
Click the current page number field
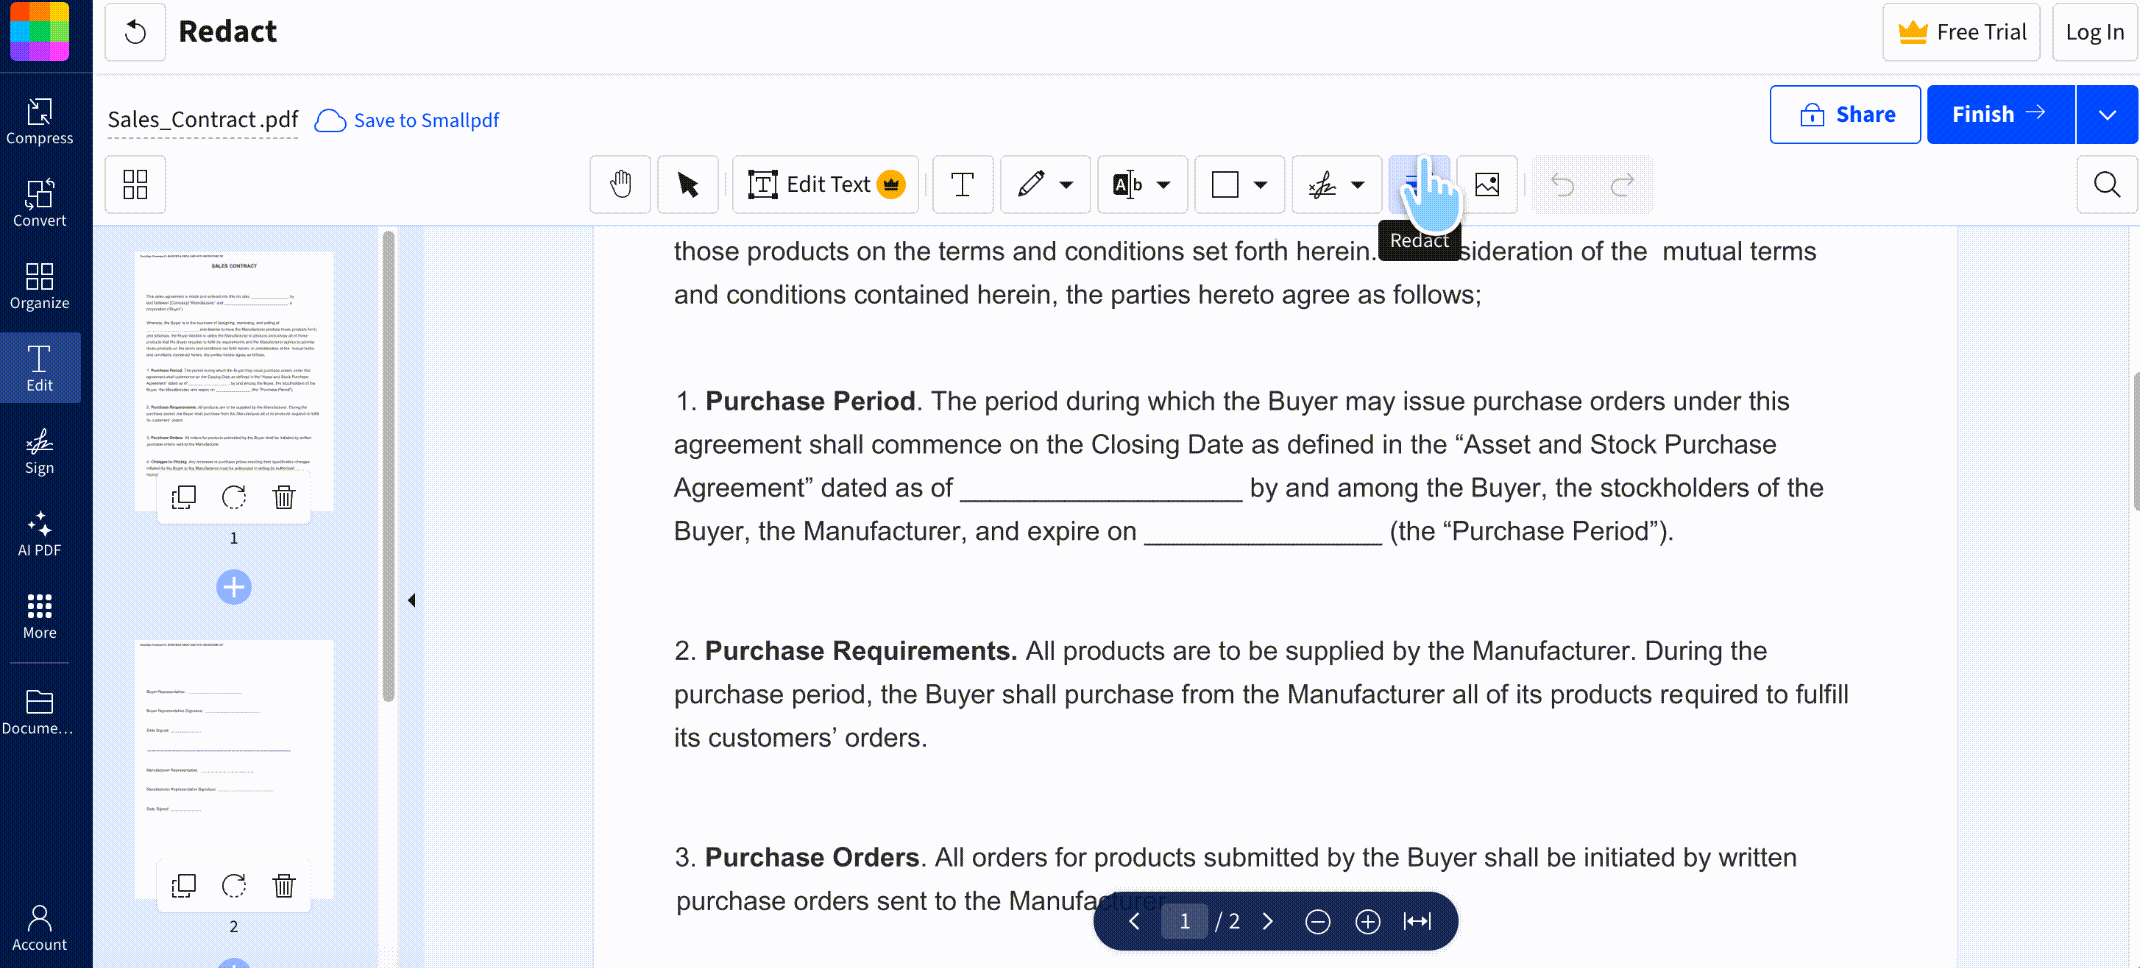tap(1185, 921)
